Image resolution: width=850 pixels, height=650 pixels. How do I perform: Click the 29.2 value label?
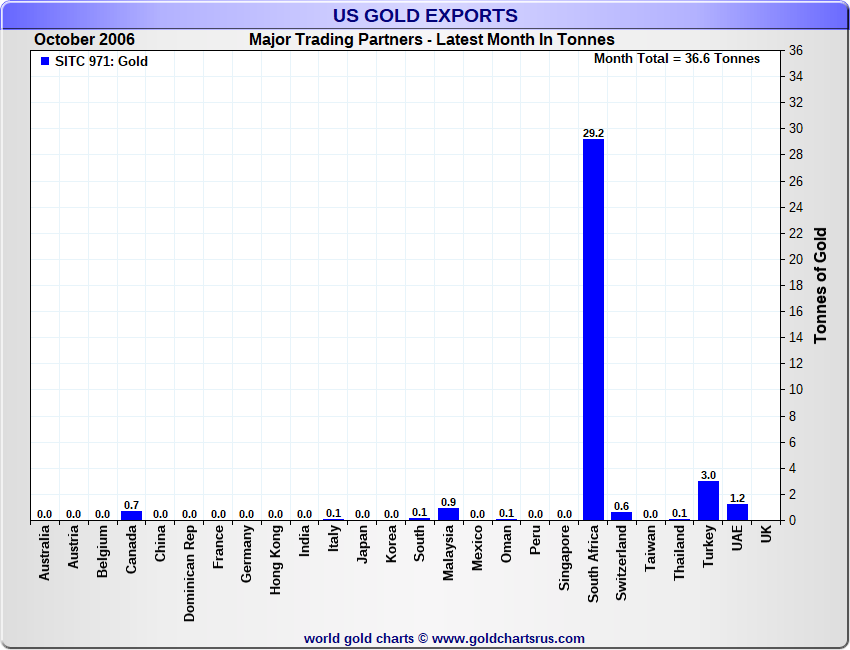pos(593,133)
